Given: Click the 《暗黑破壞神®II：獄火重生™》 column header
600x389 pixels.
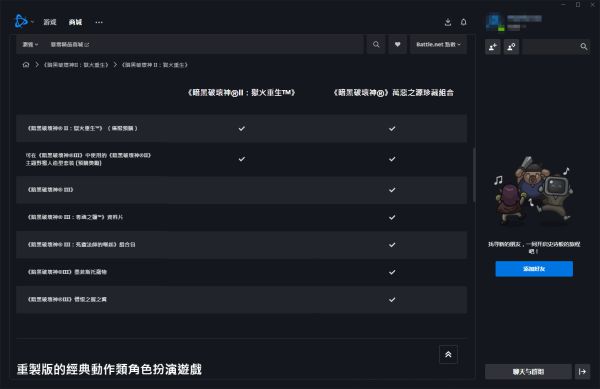Looking at the screenshot, I should pyautogui.click(x=241, y=93).
